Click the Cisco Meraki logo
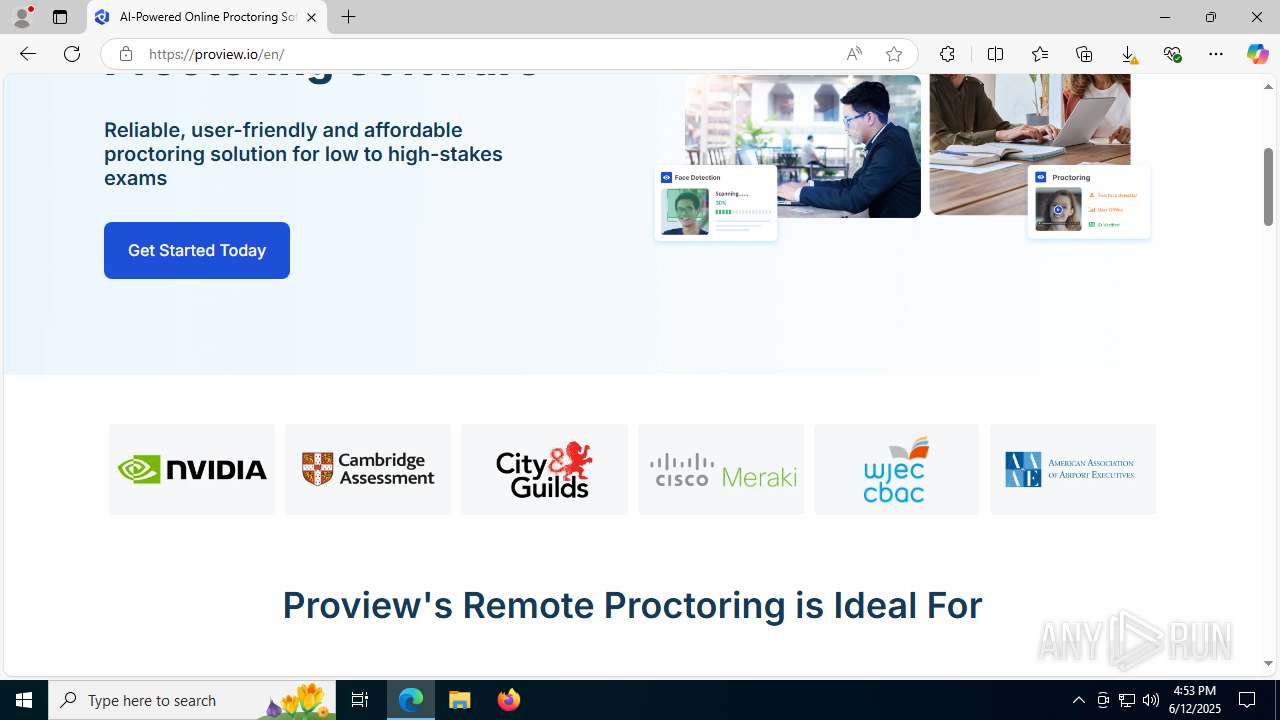Screen dimensions: 1280x720 (721, 469)
